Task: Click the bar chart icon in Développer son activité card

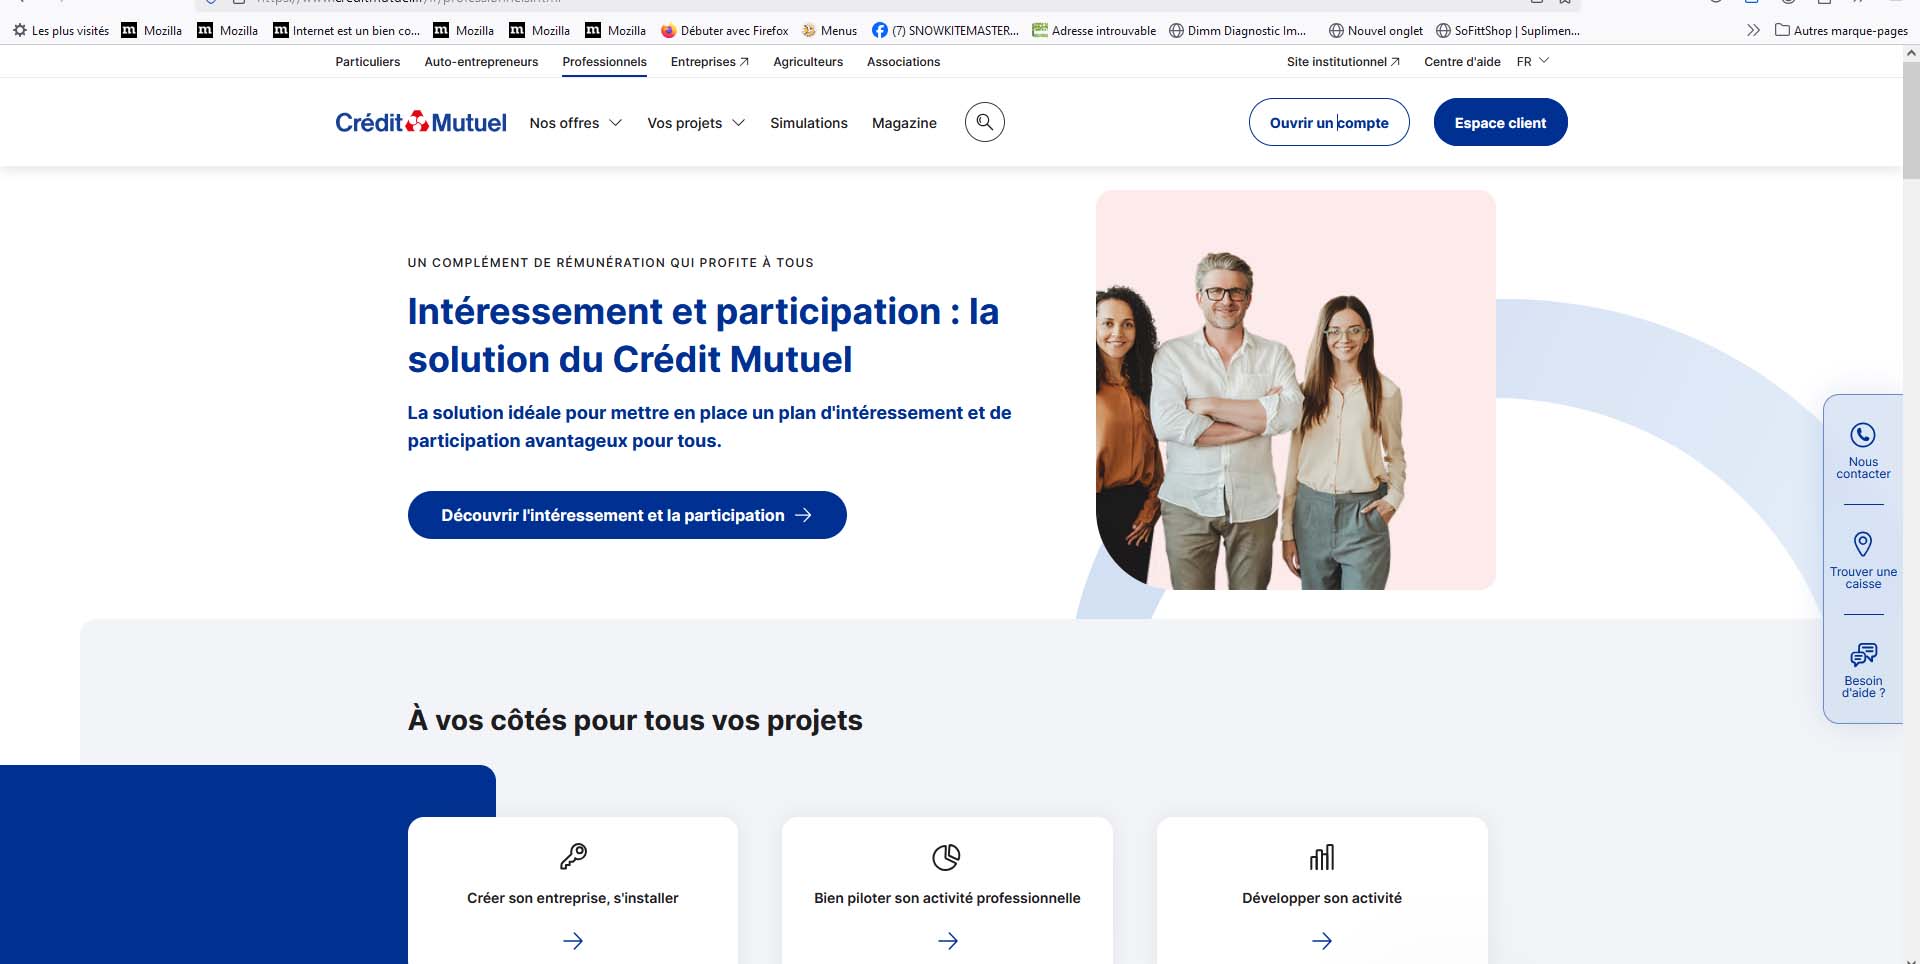Action: (1322, 857)
